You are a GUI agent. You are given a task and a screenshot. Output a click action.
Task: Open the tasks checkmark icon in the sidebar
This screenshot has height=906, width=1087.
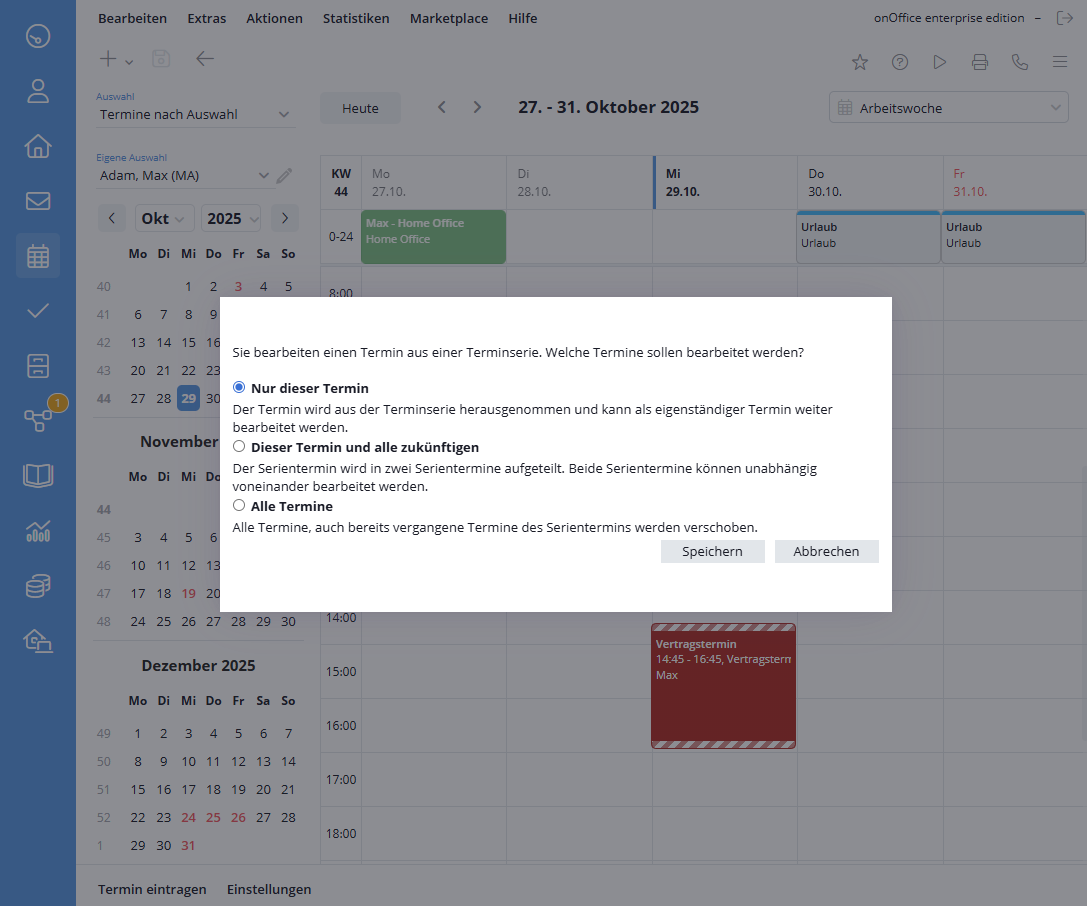[x=38, y=310]
